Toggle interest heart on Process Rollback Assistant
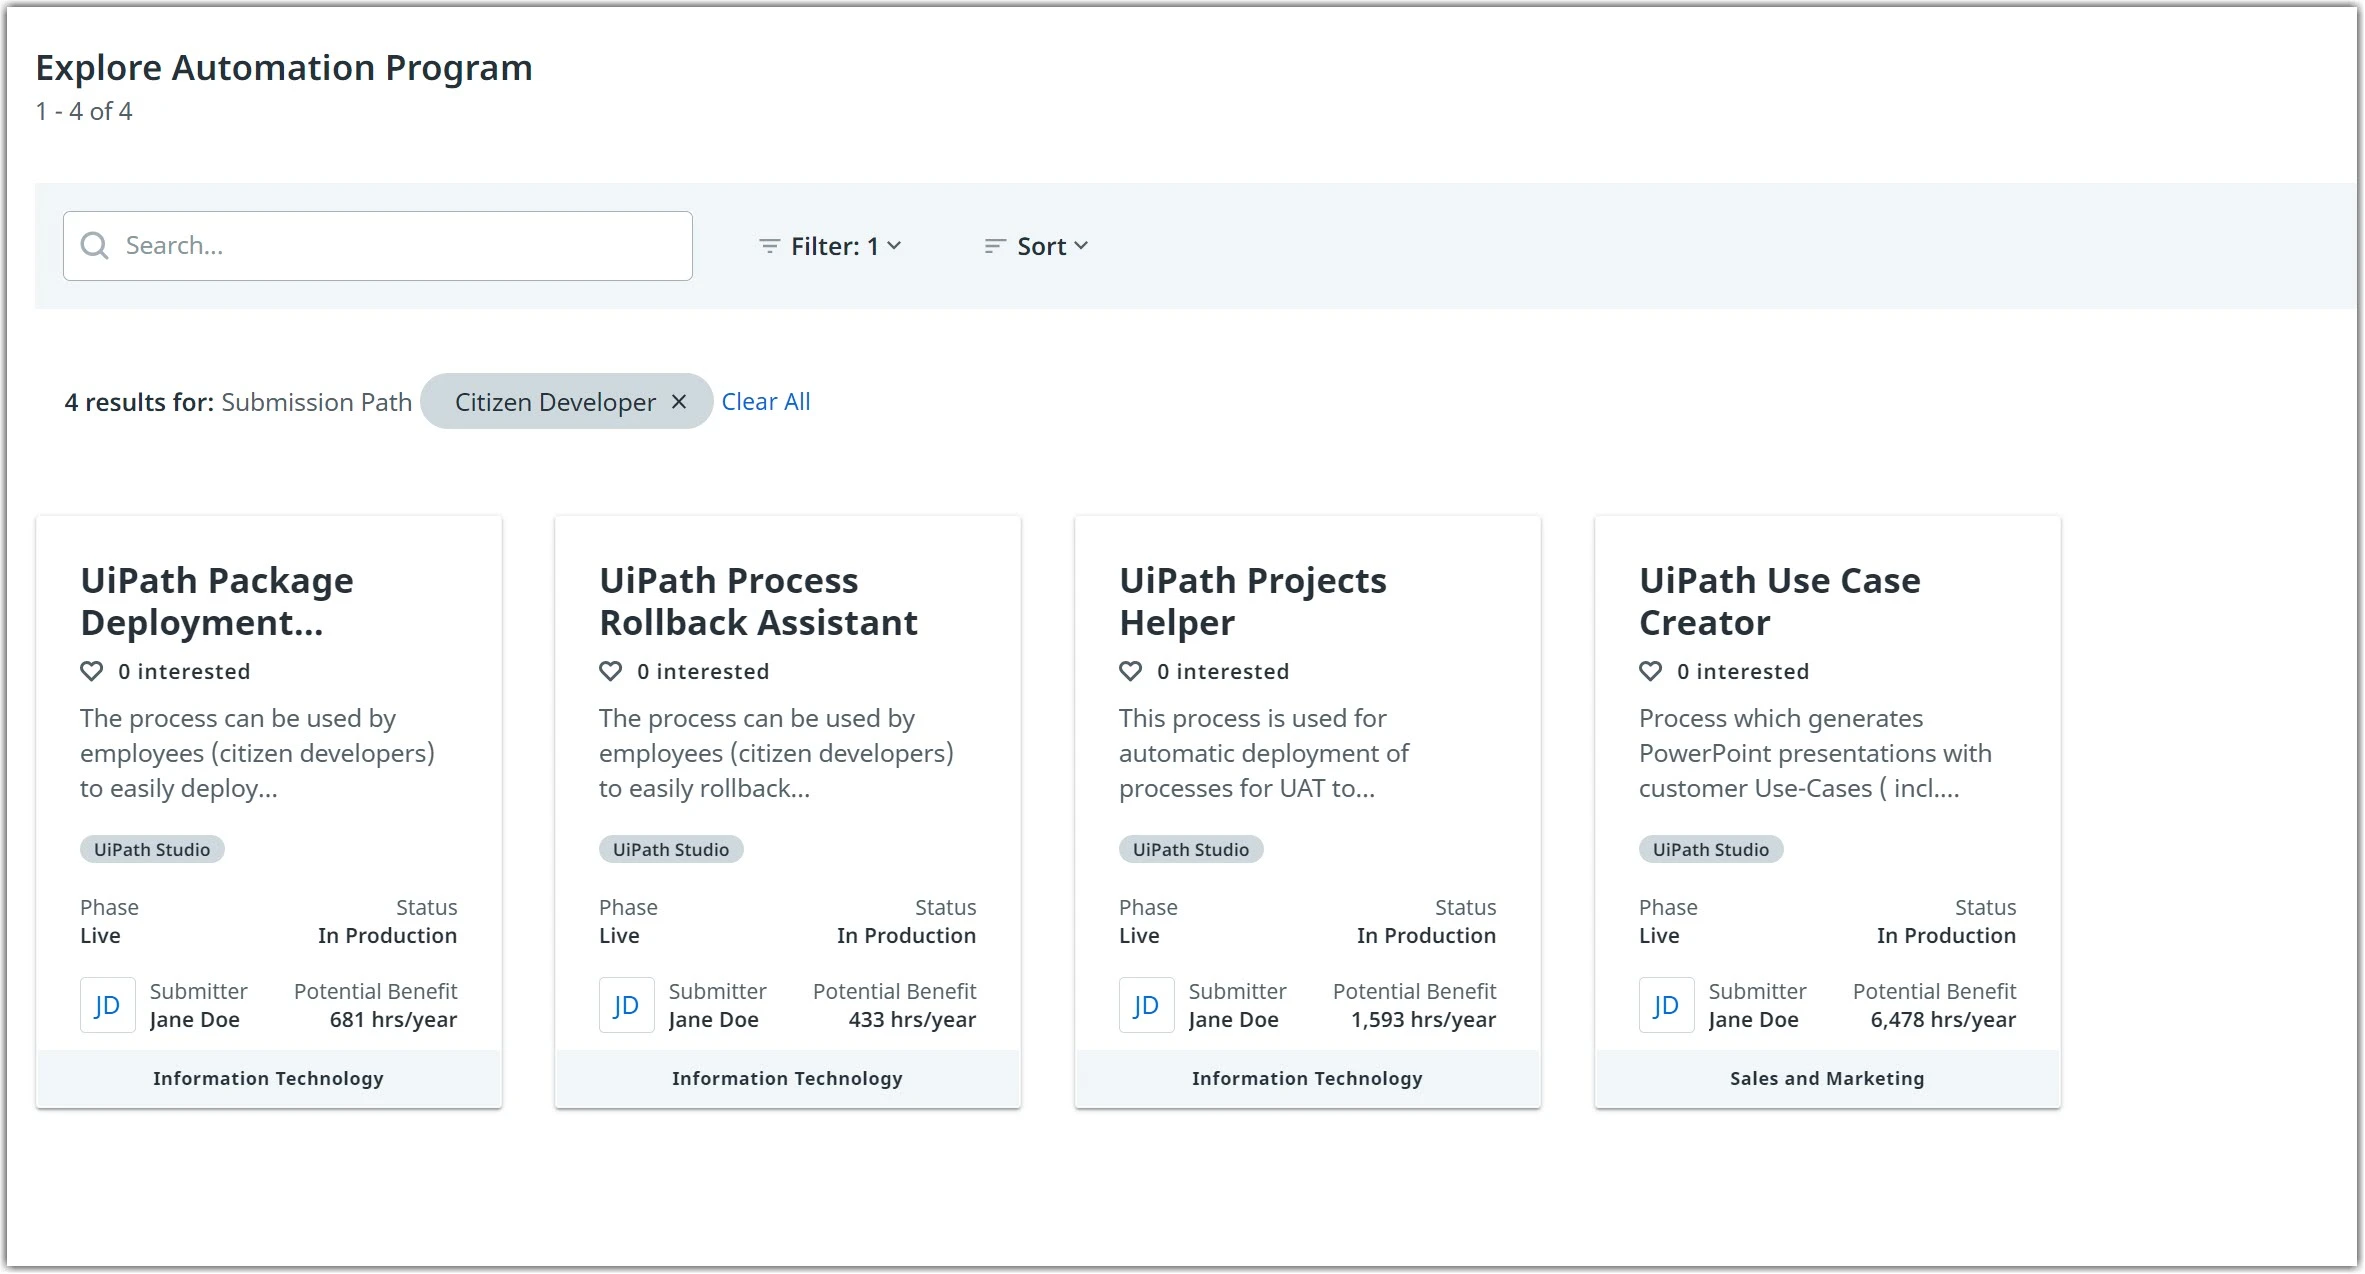This screenshot has height=1274, width=2365. tap(611, 671)
